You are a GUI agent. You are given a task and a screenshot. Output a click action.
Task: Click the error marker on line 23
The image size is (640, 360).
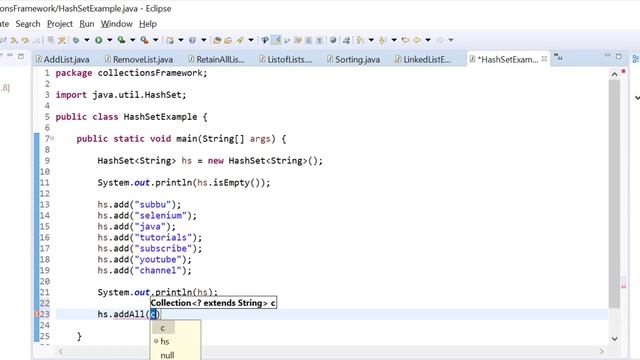[x=36, y=314]
